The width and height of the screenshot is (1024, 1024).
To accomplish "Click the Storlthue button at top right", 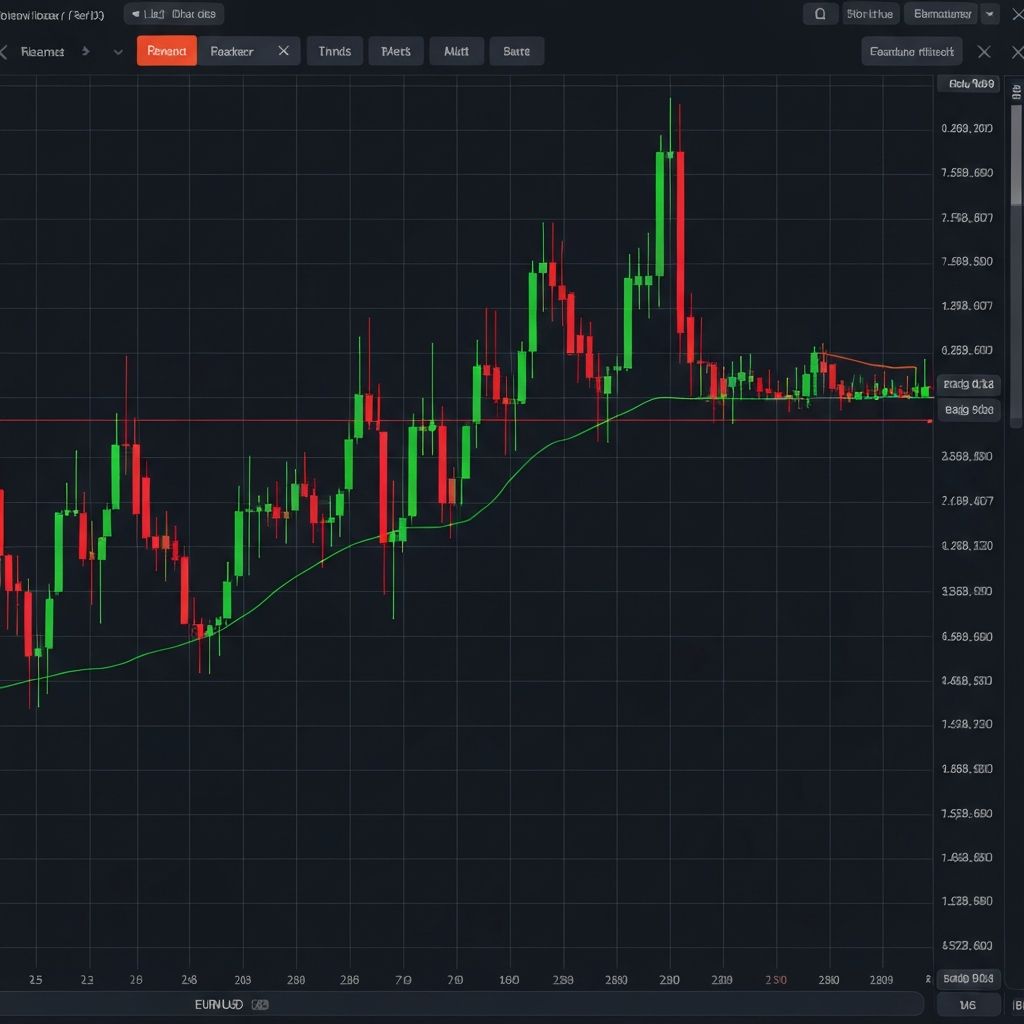I will pos(869,14).
